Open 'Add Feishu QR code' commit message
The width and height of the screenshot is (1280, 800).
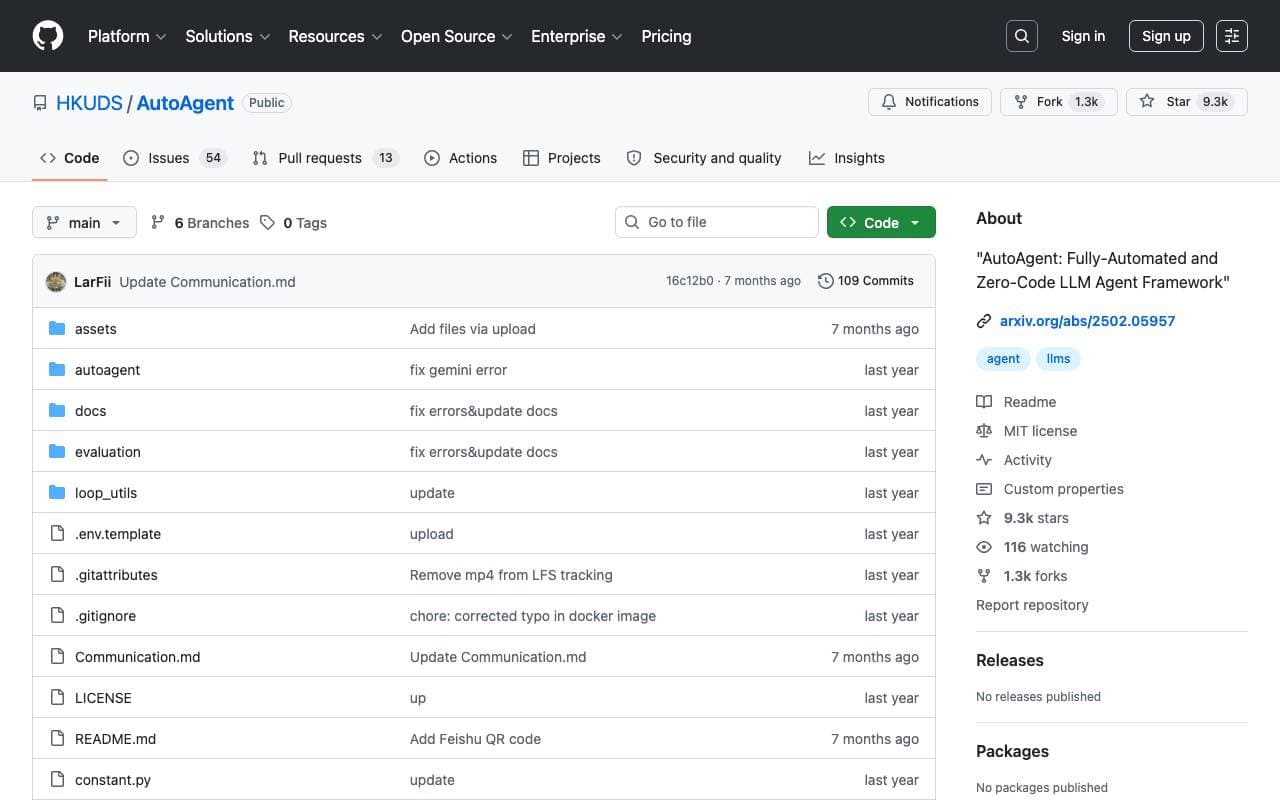pyautogui.click(x=475, y=739)
